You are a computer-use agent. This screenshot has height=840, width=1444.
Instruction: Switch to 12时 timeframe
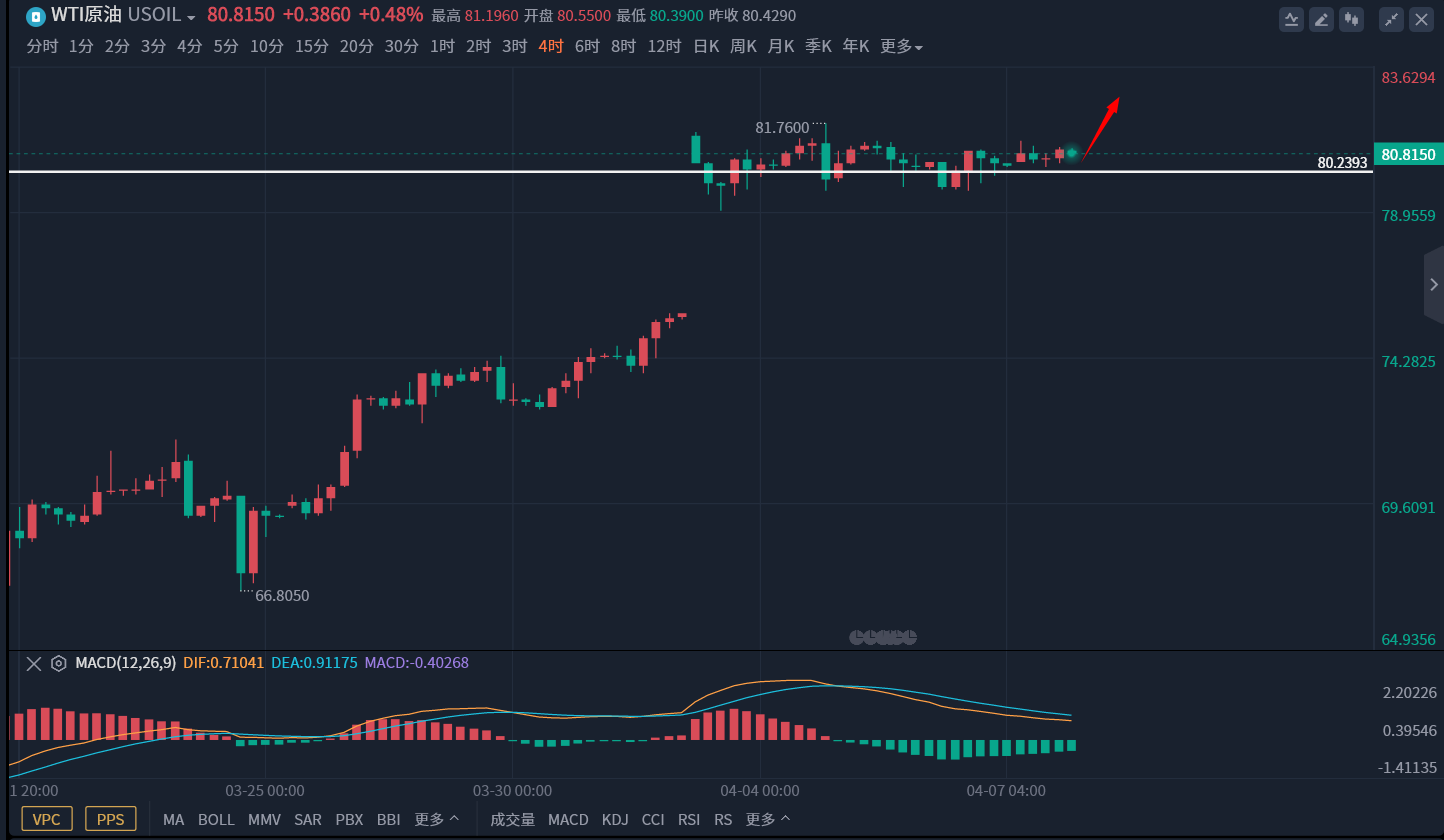[x=664, y=46]
